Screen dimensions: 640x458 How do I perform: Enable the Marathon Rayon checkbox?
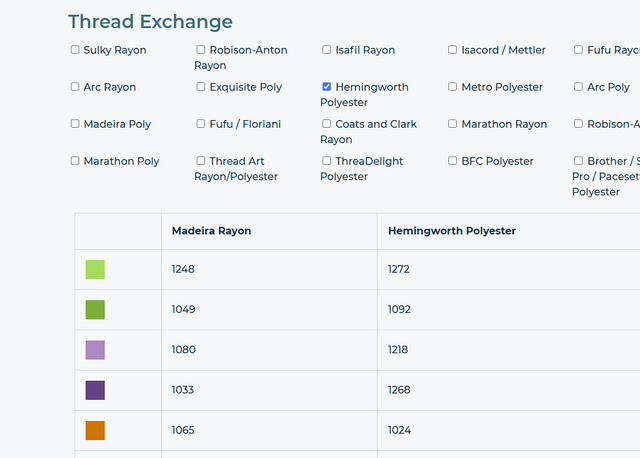[x=453, y=124]
